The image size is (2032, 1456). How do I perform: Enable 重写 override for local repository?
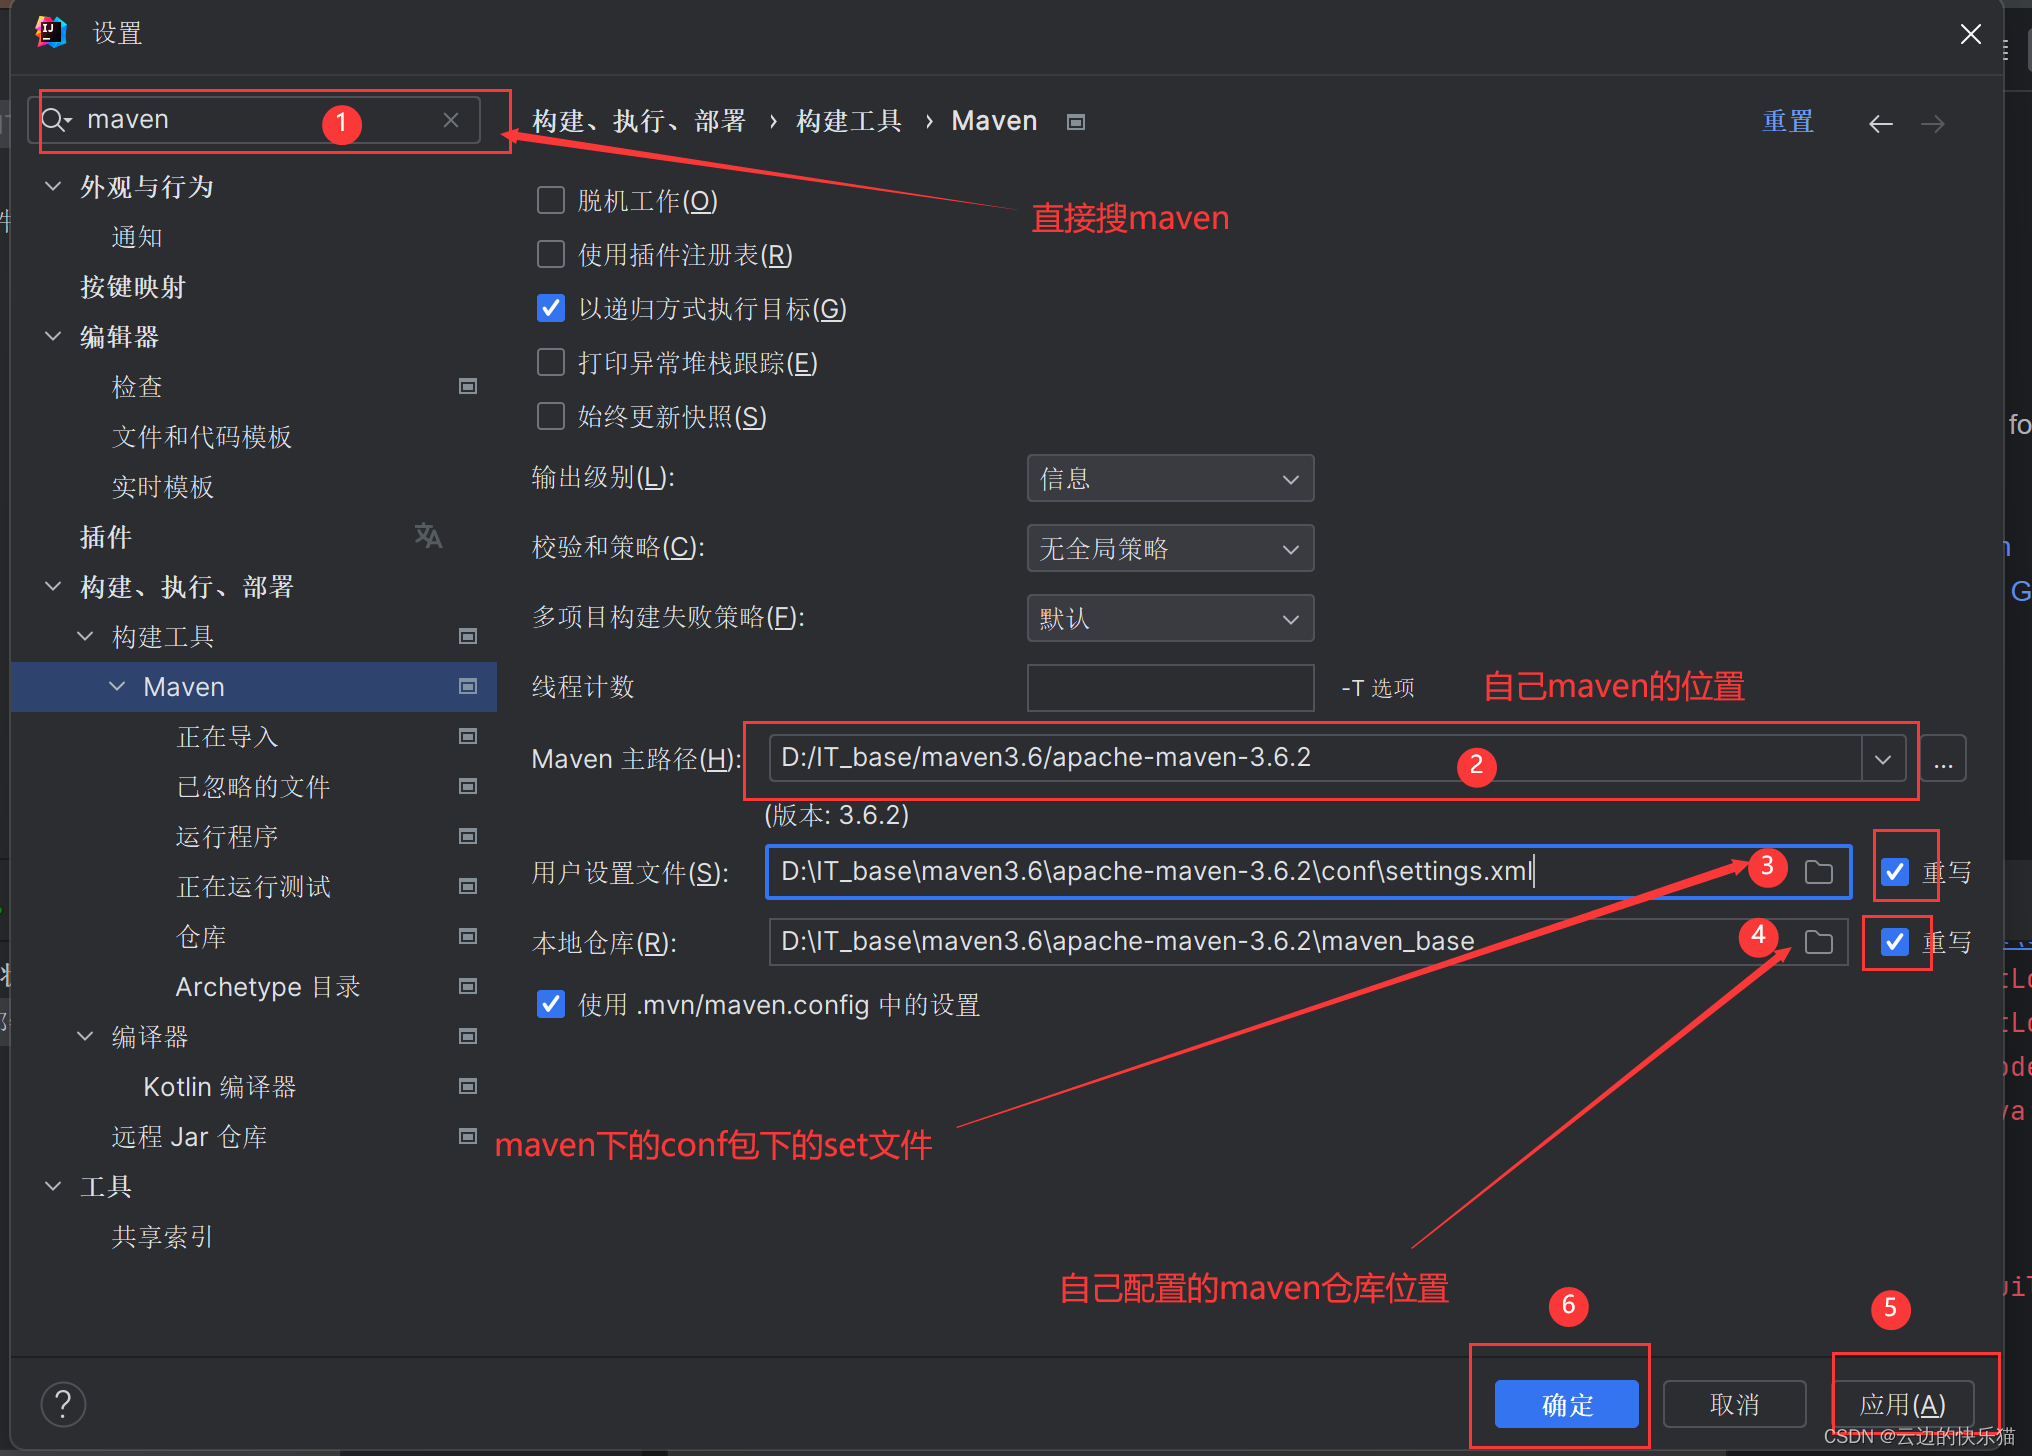[x=1892, y=941]
